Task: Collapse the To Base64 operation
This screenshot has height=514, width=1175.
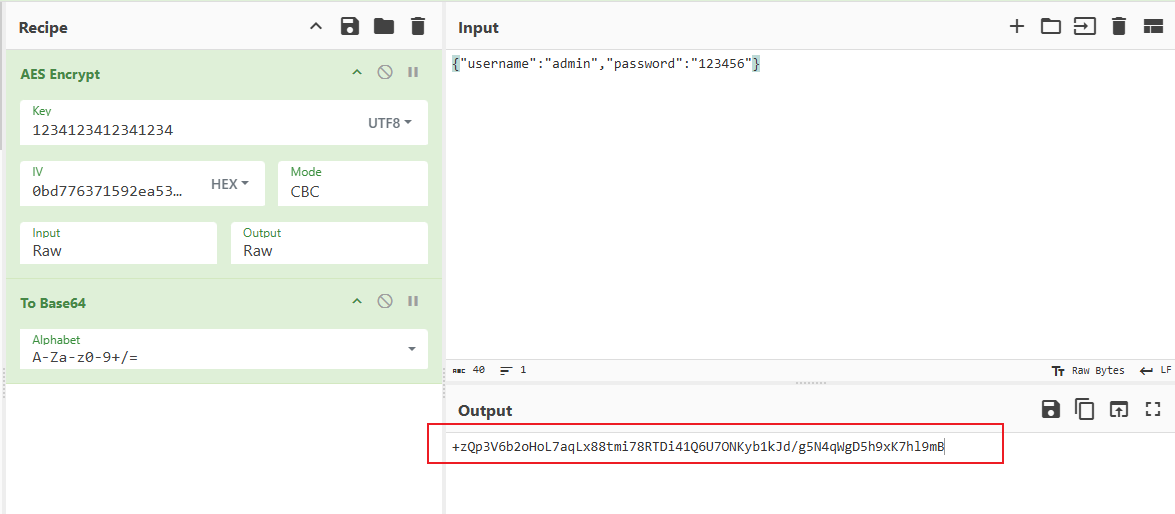Action: 357,301
